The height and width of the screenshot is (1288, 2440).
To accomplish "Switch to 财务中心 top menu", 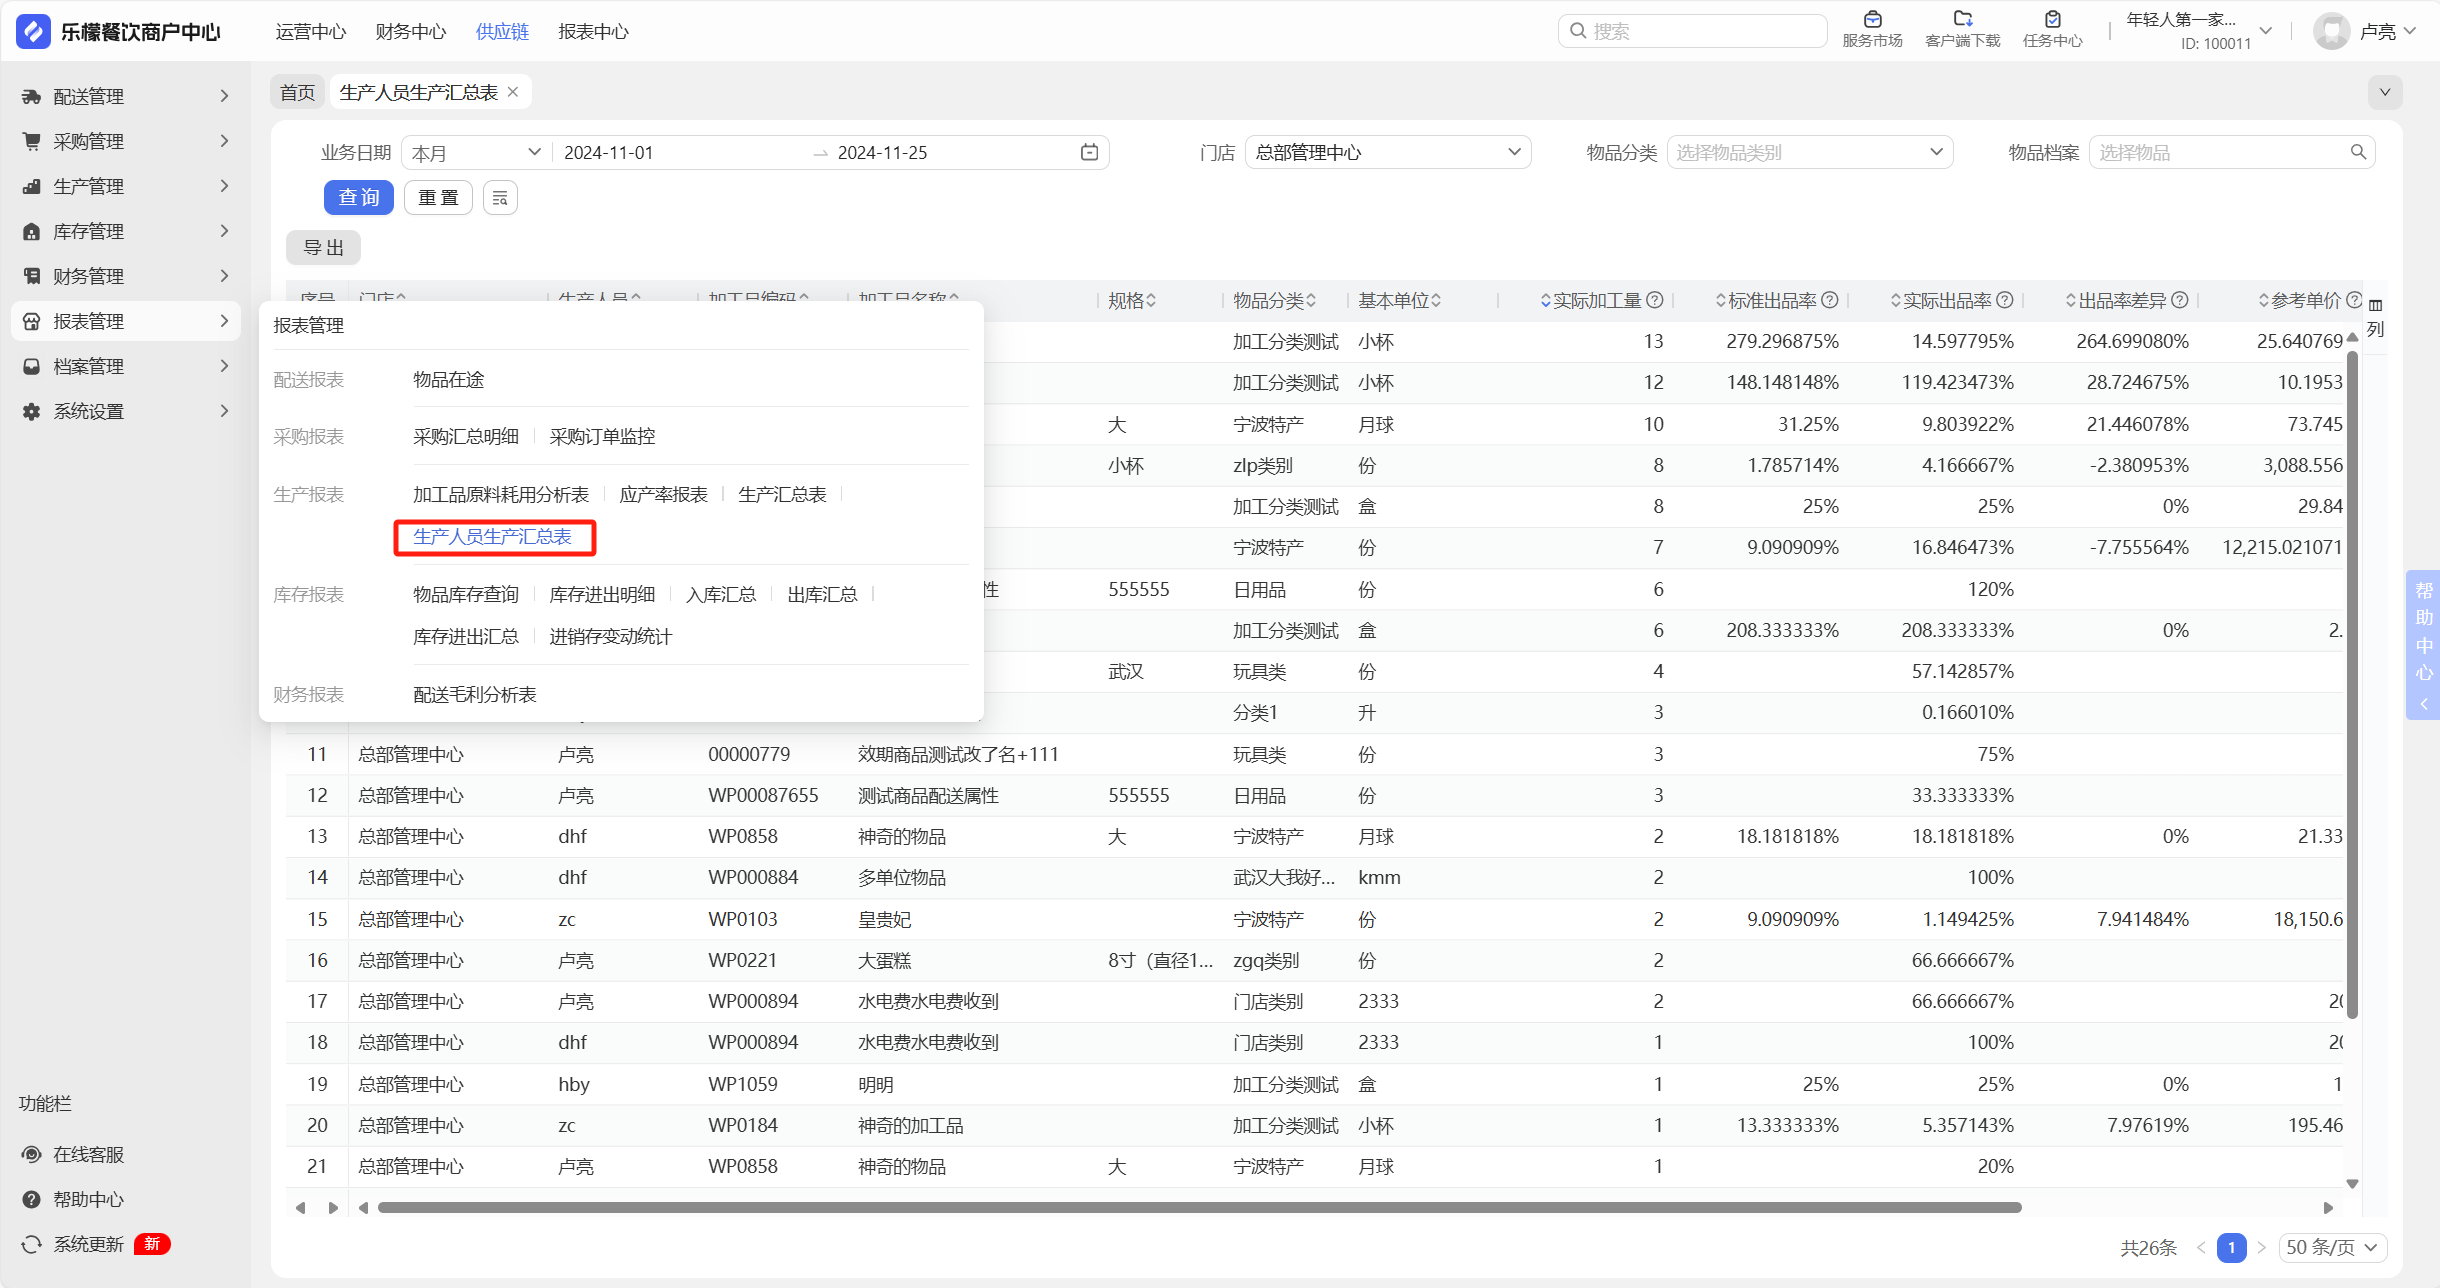I will pos(410,31).
